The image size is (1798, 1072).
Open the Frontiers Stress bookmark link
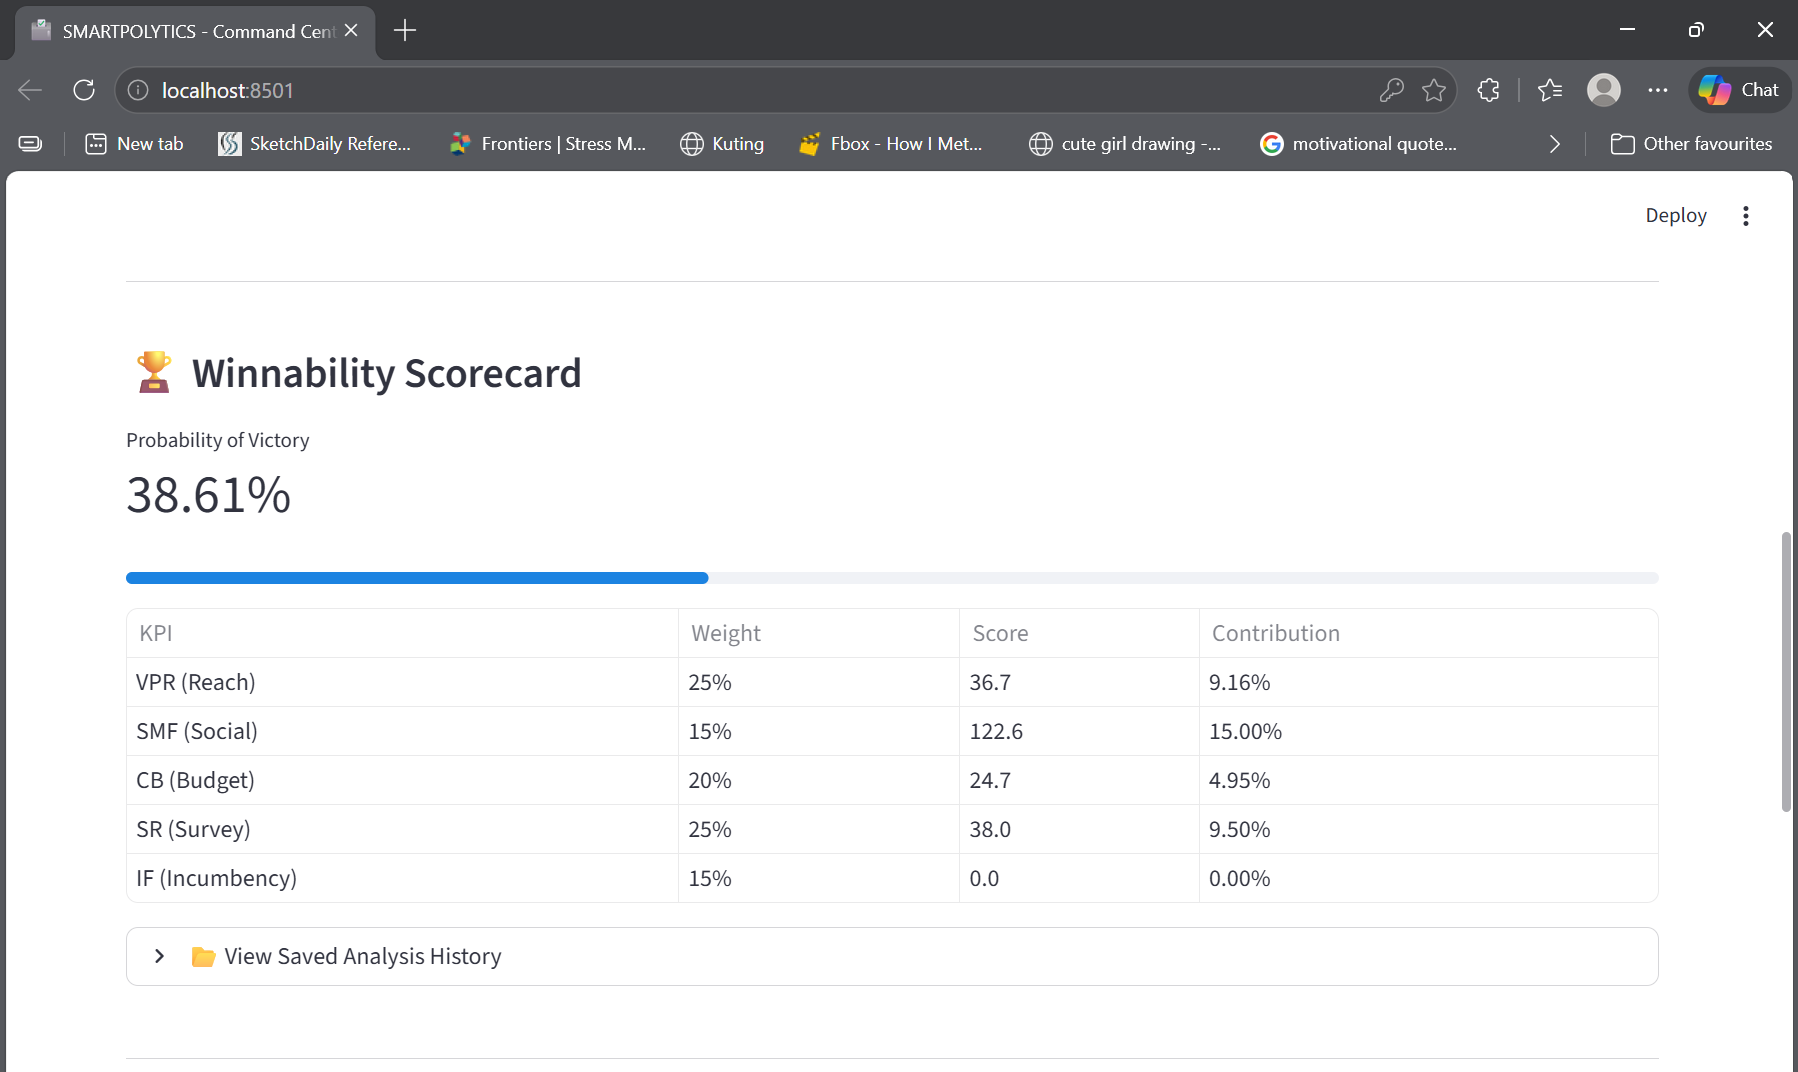pos(547,143)
